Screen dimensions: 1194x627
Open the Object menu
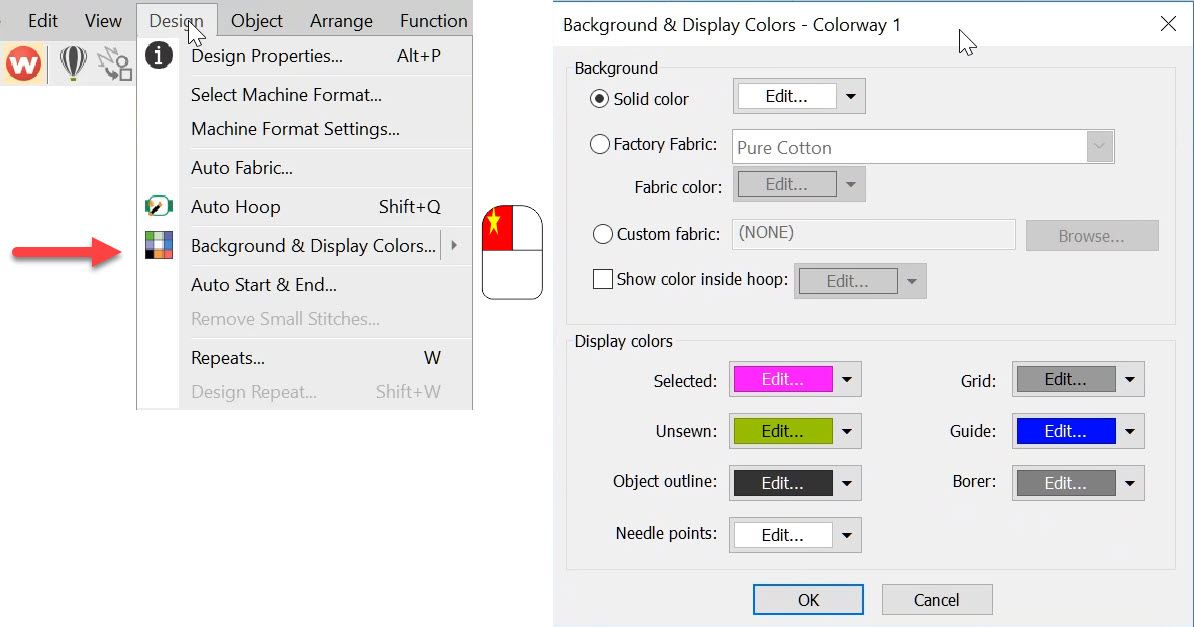[257, 20]
